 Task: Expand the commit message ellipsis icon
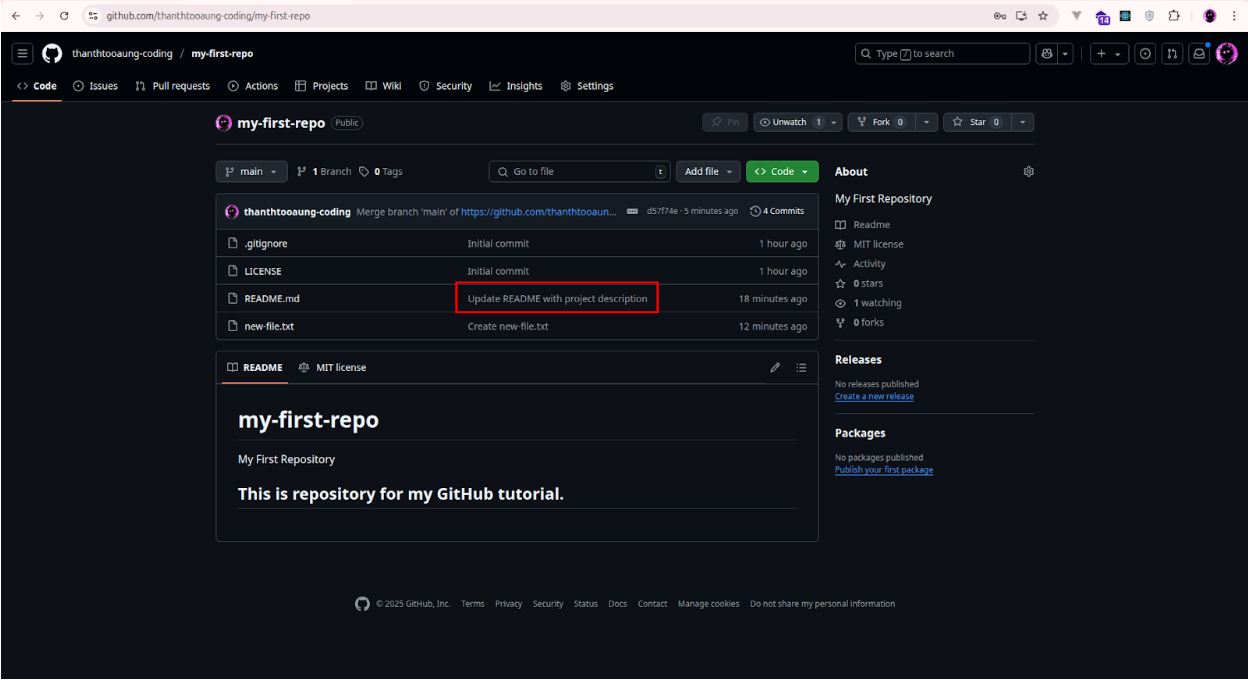click(x=632, y=211)
